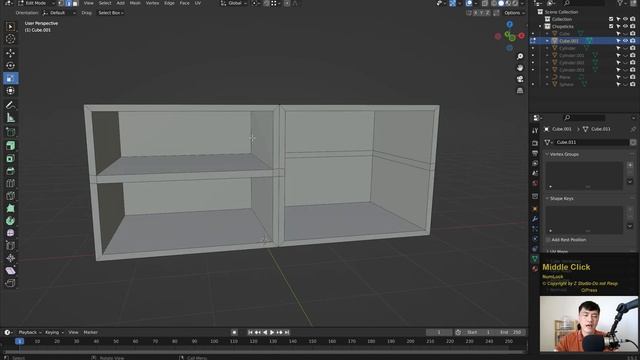Open the Edit Mode dropdown

coord(36,3)
